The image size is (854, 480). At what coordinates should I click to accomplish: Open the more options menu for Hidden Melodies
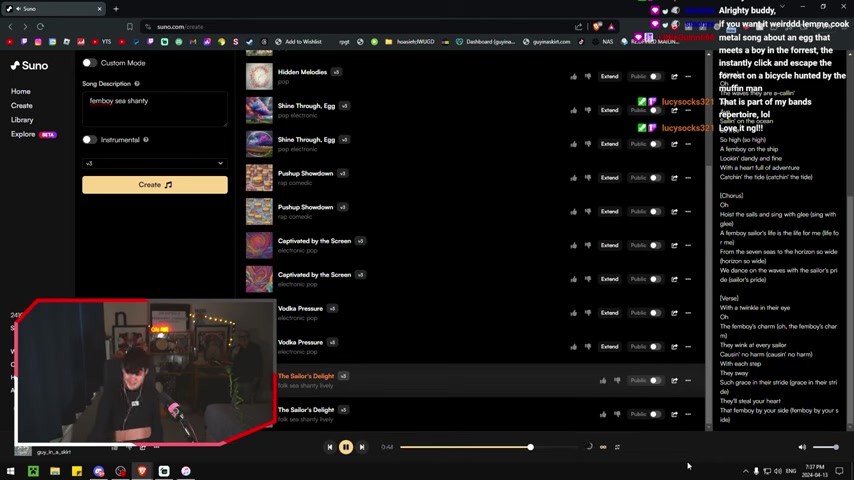click(x=688, y=76)
